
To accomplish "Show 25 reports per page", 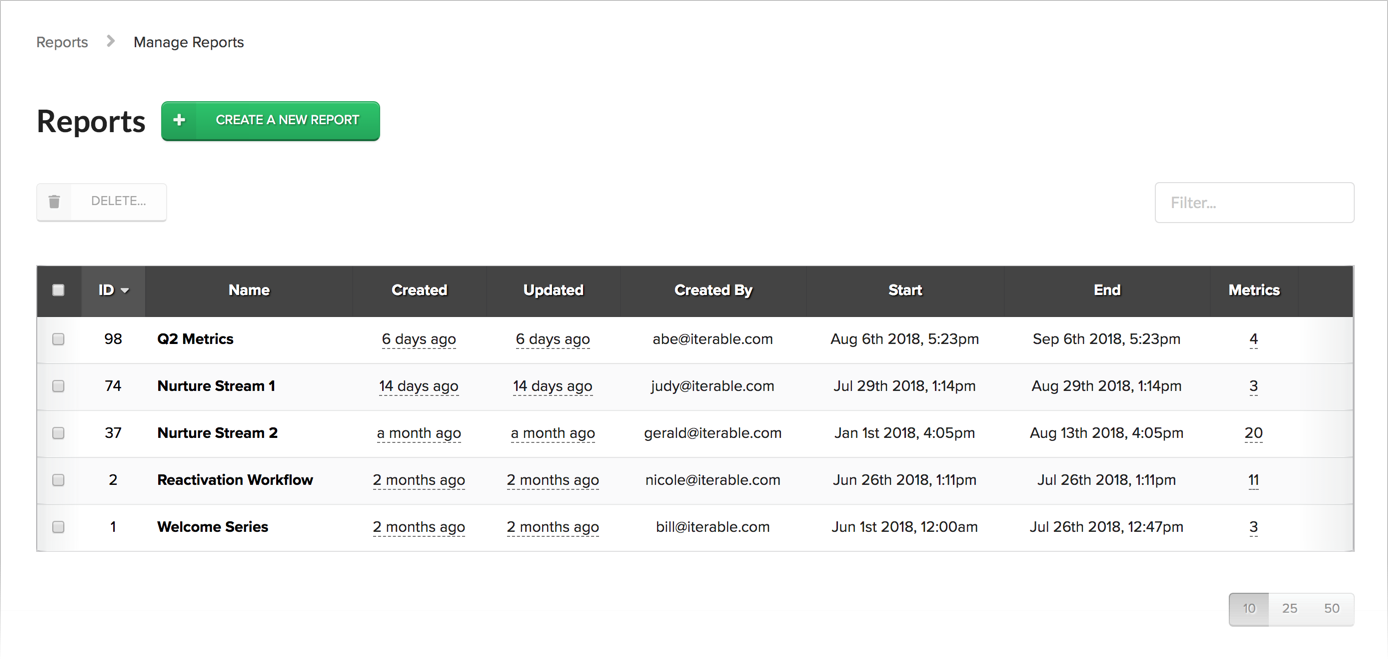I will point(1289,608).
